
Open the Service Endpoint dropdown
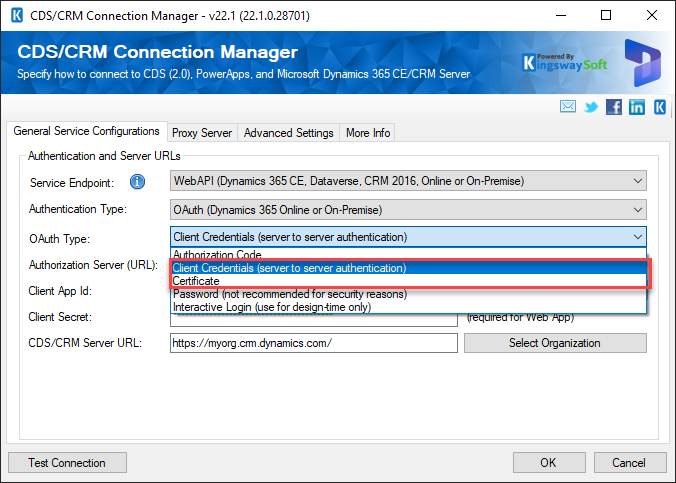(x=408, y=181)
